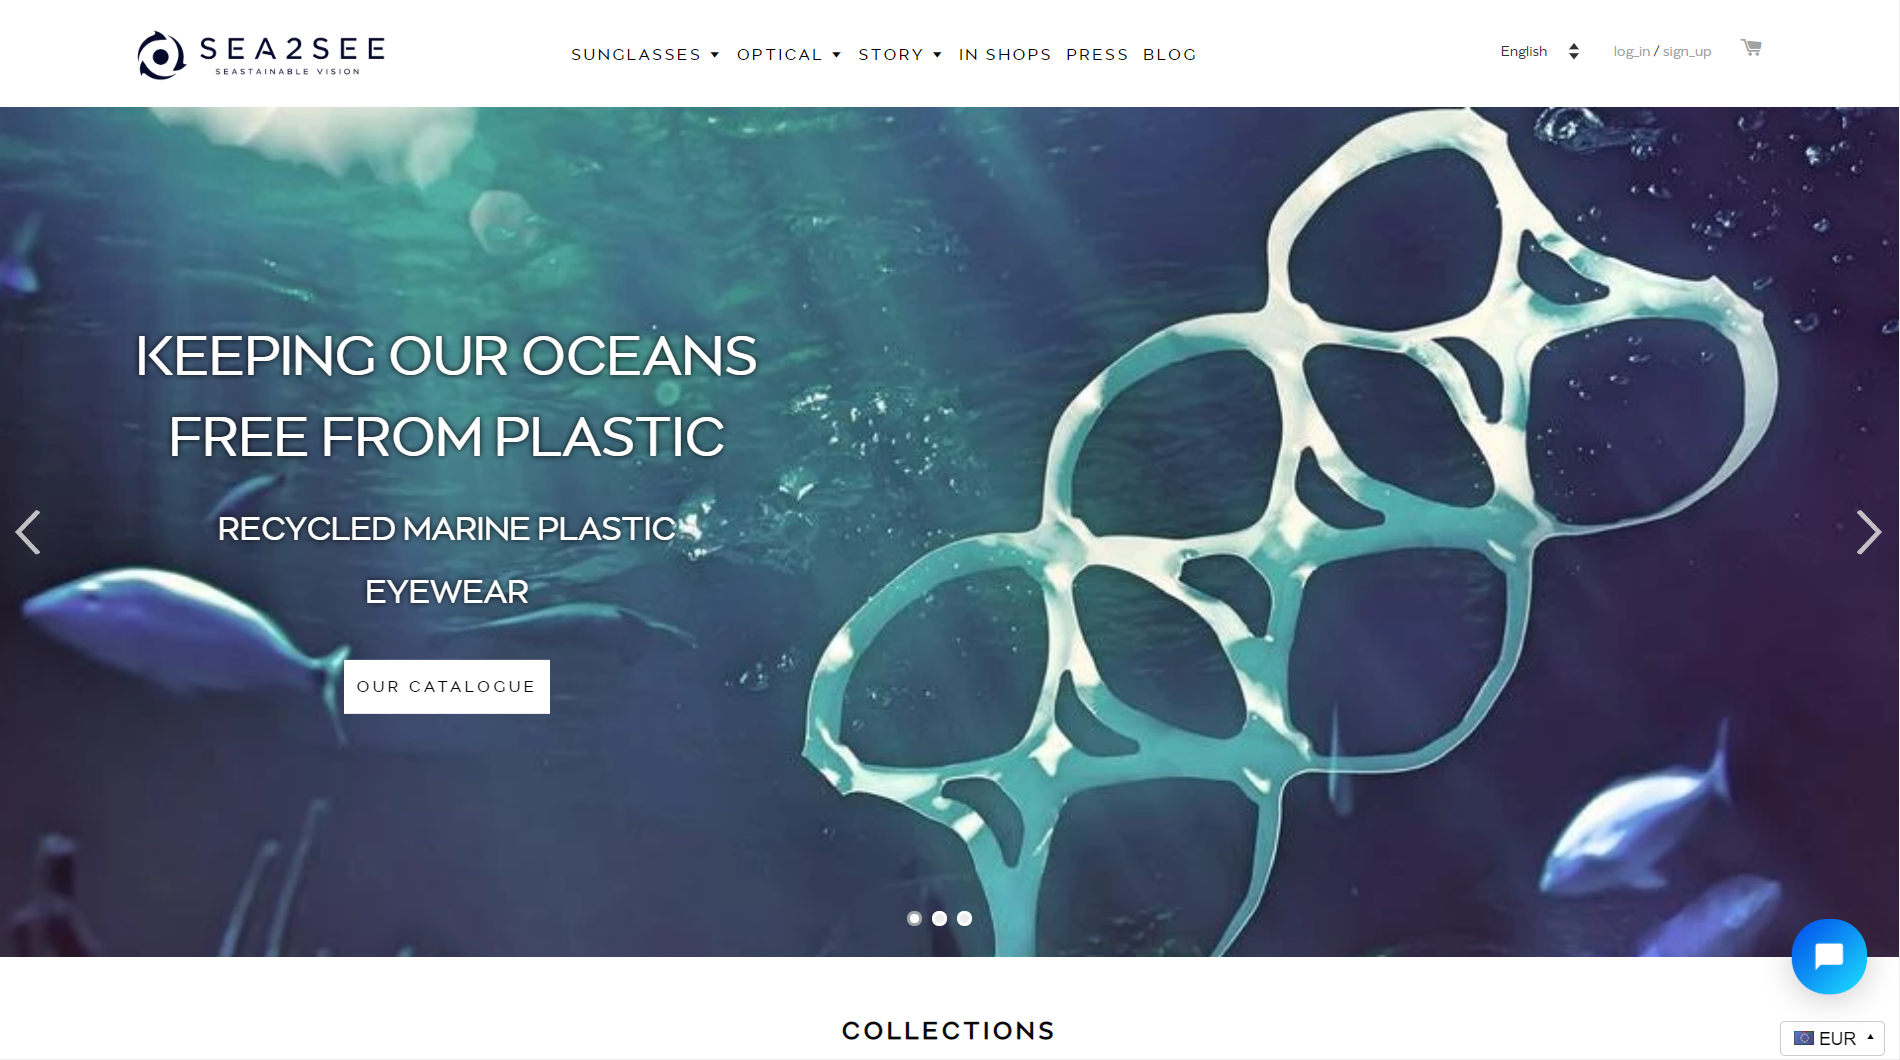The height and width of the screenshot is (1060, 1900).
Task: Select the first carousel dot
Action: [914, 918]
